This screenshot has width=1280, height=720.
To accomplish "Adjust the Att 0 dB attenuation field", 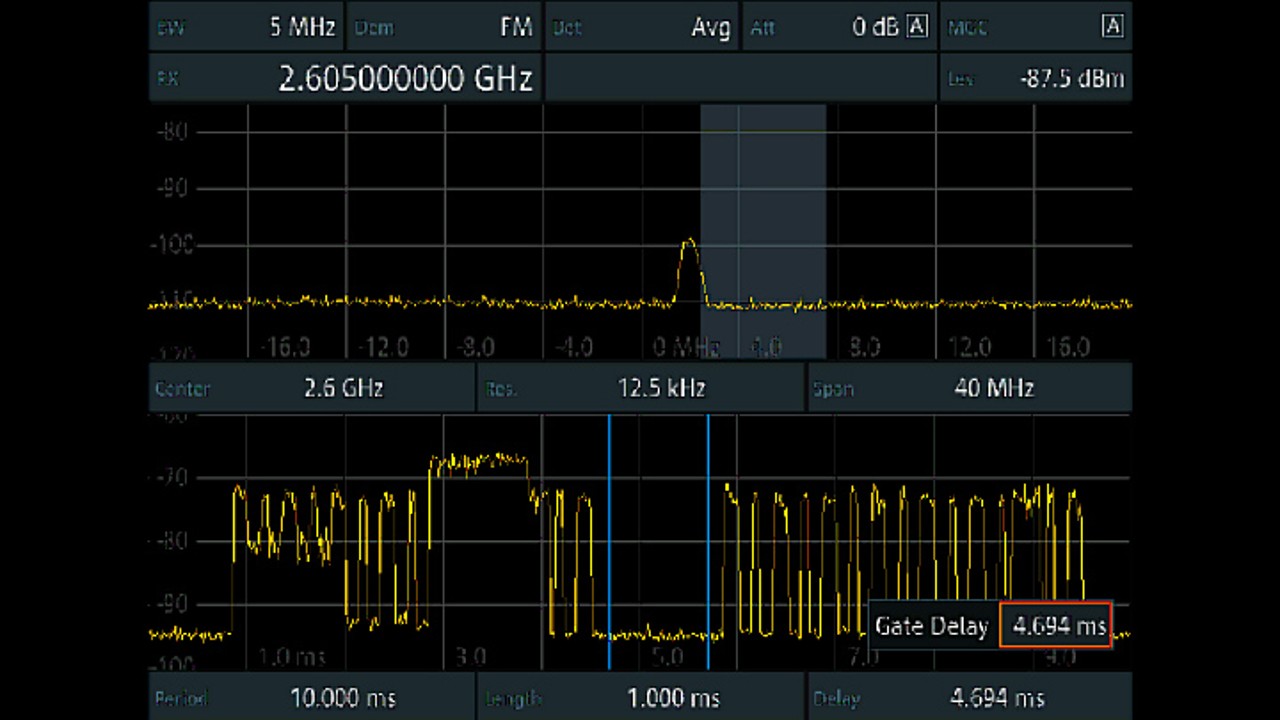I will (839, 27).
